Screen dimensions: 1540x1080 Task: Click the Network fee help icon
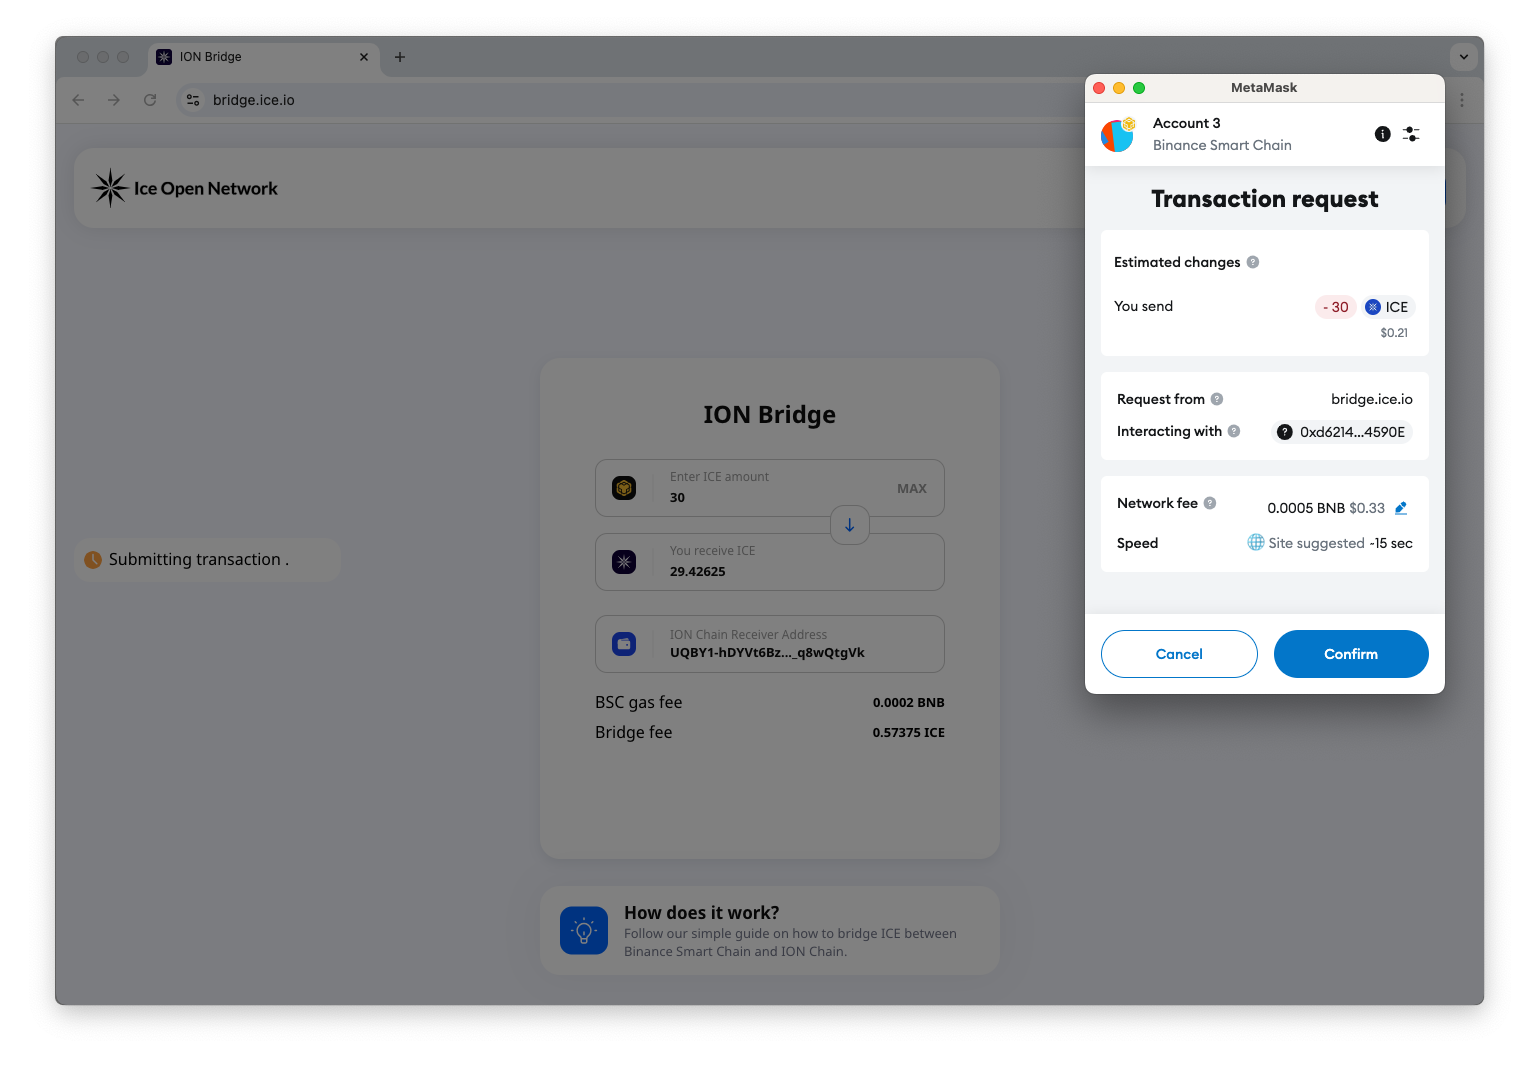click(1210, 502)
